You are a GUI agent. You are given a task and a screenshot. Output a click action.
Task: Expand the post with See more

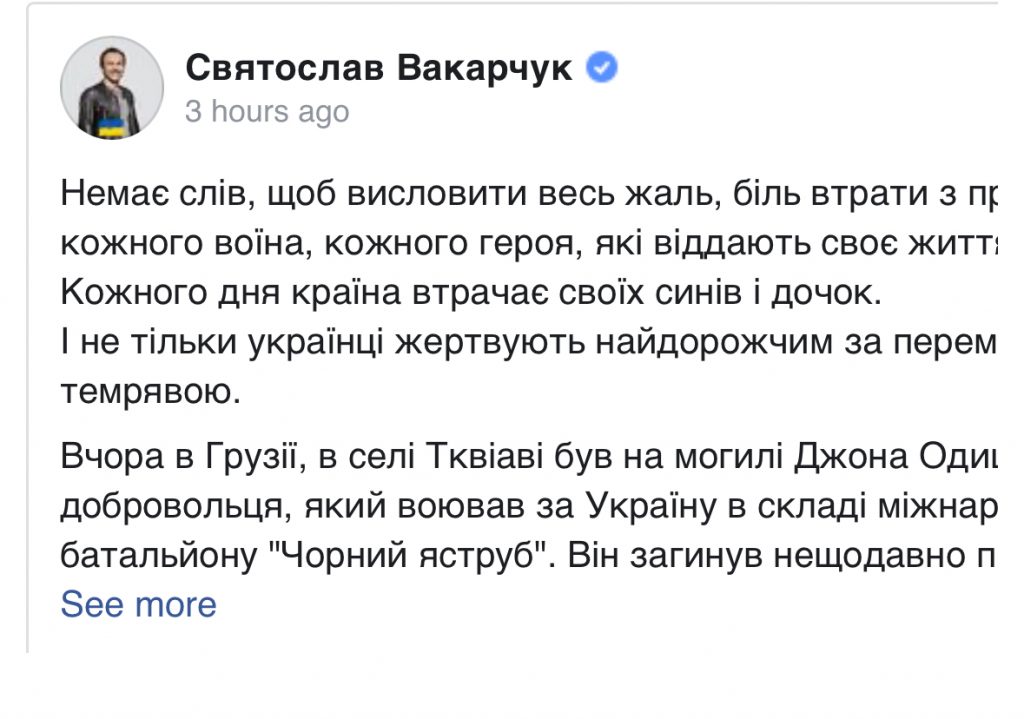pyautogui.click(x=138, y=604)
